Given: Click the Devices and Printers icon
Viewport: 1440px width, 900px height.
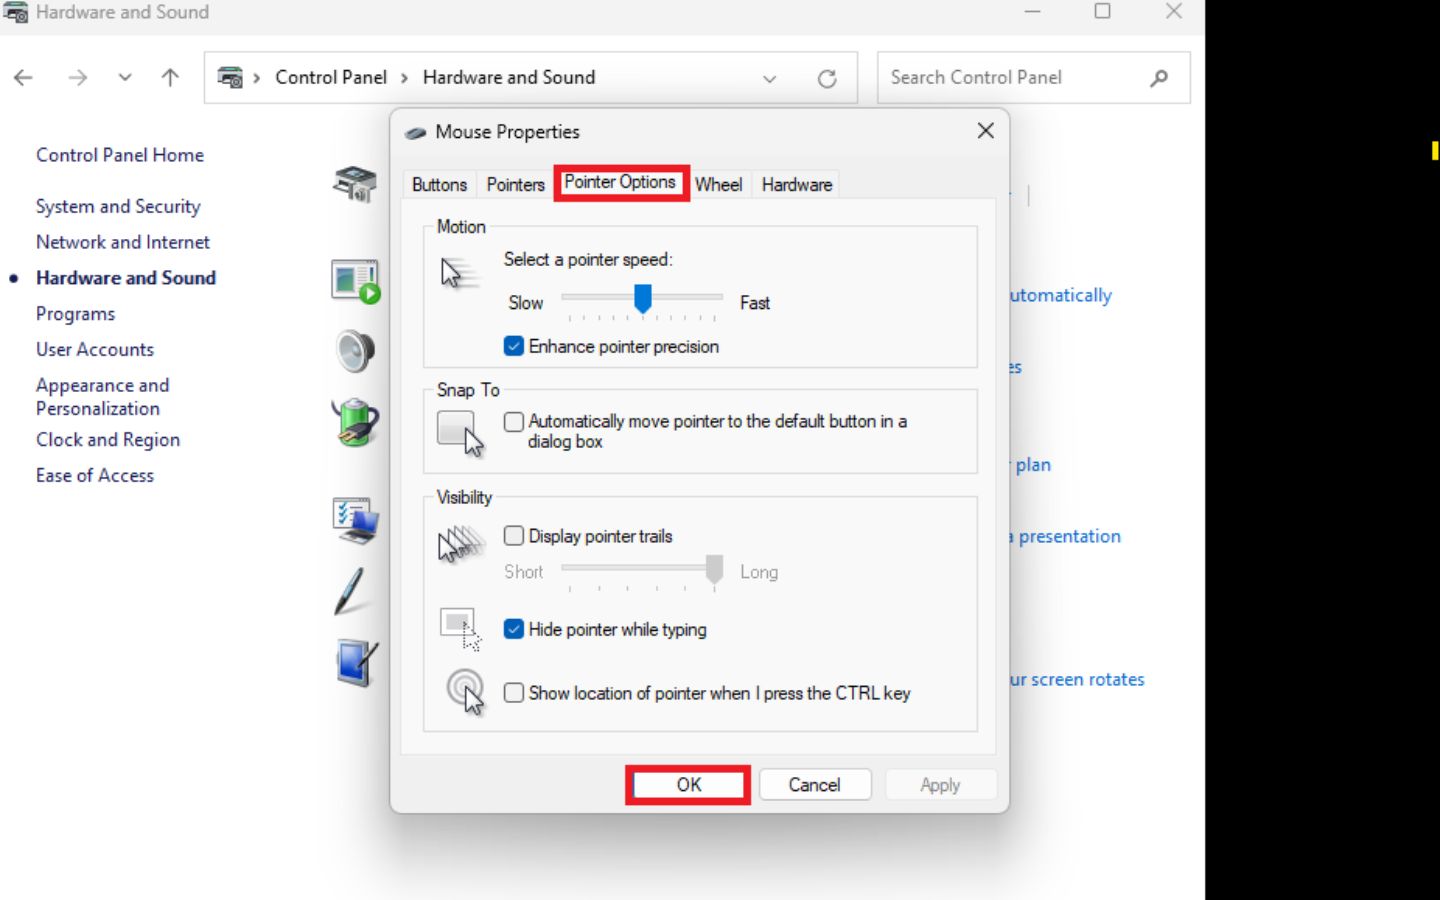Looking at the screenshot, I should (355, 184).
